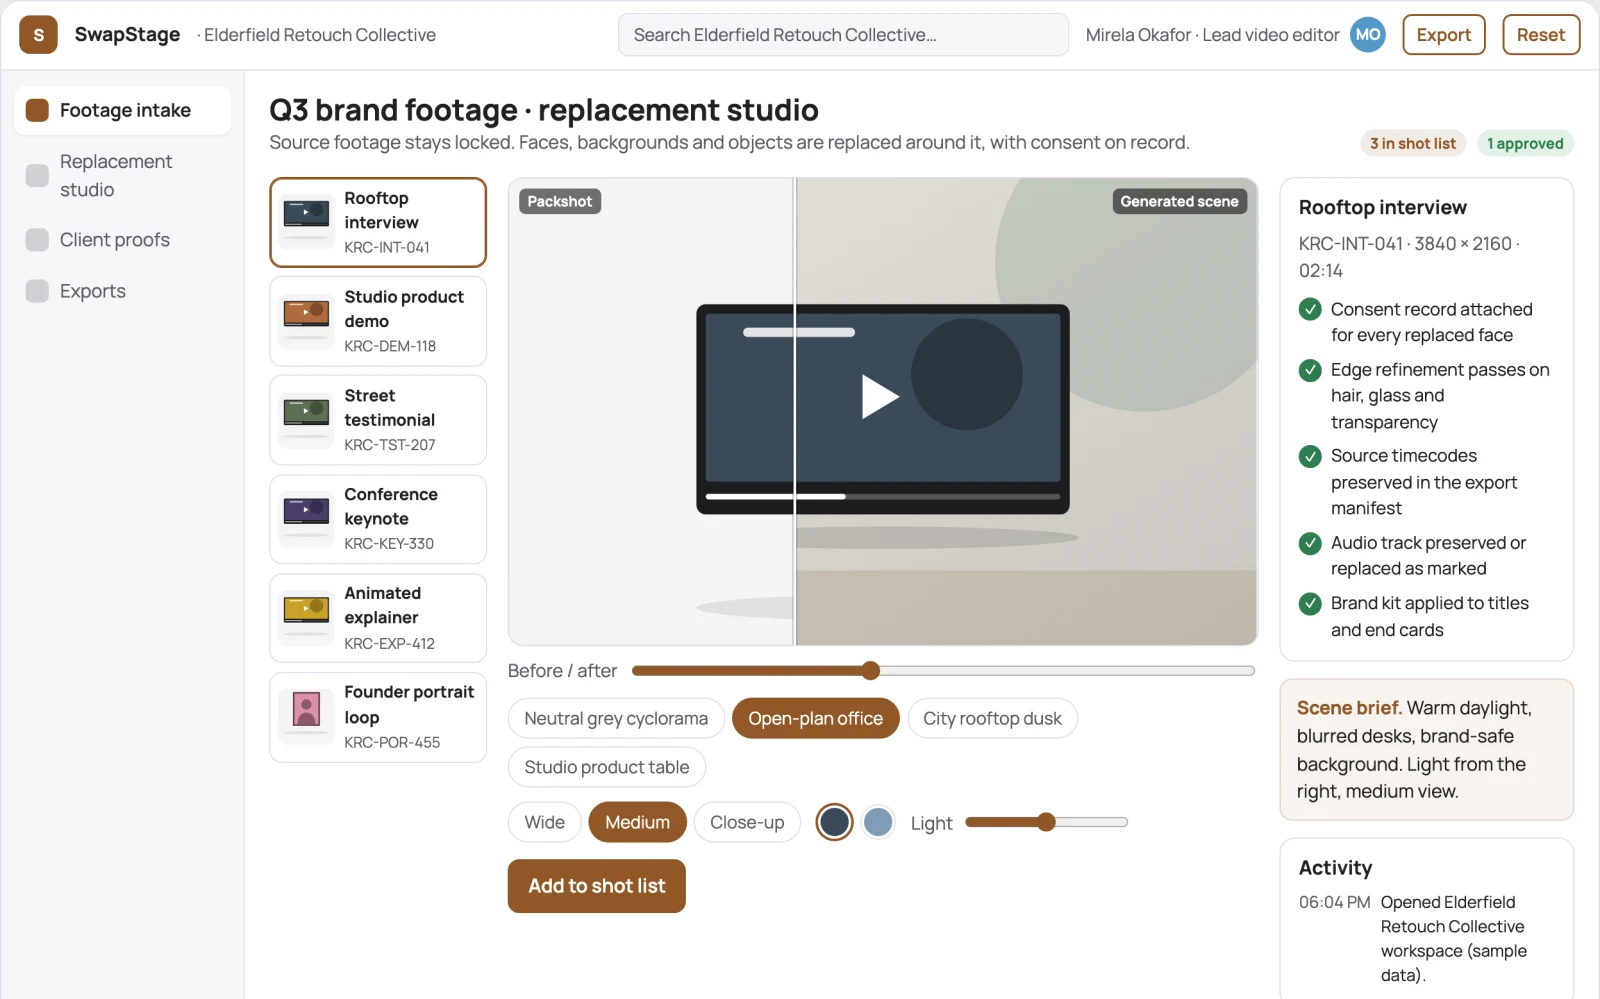Choose the Open-plan office scene
Viewport: 1600px width, 999px height.
tap(815, 718)
